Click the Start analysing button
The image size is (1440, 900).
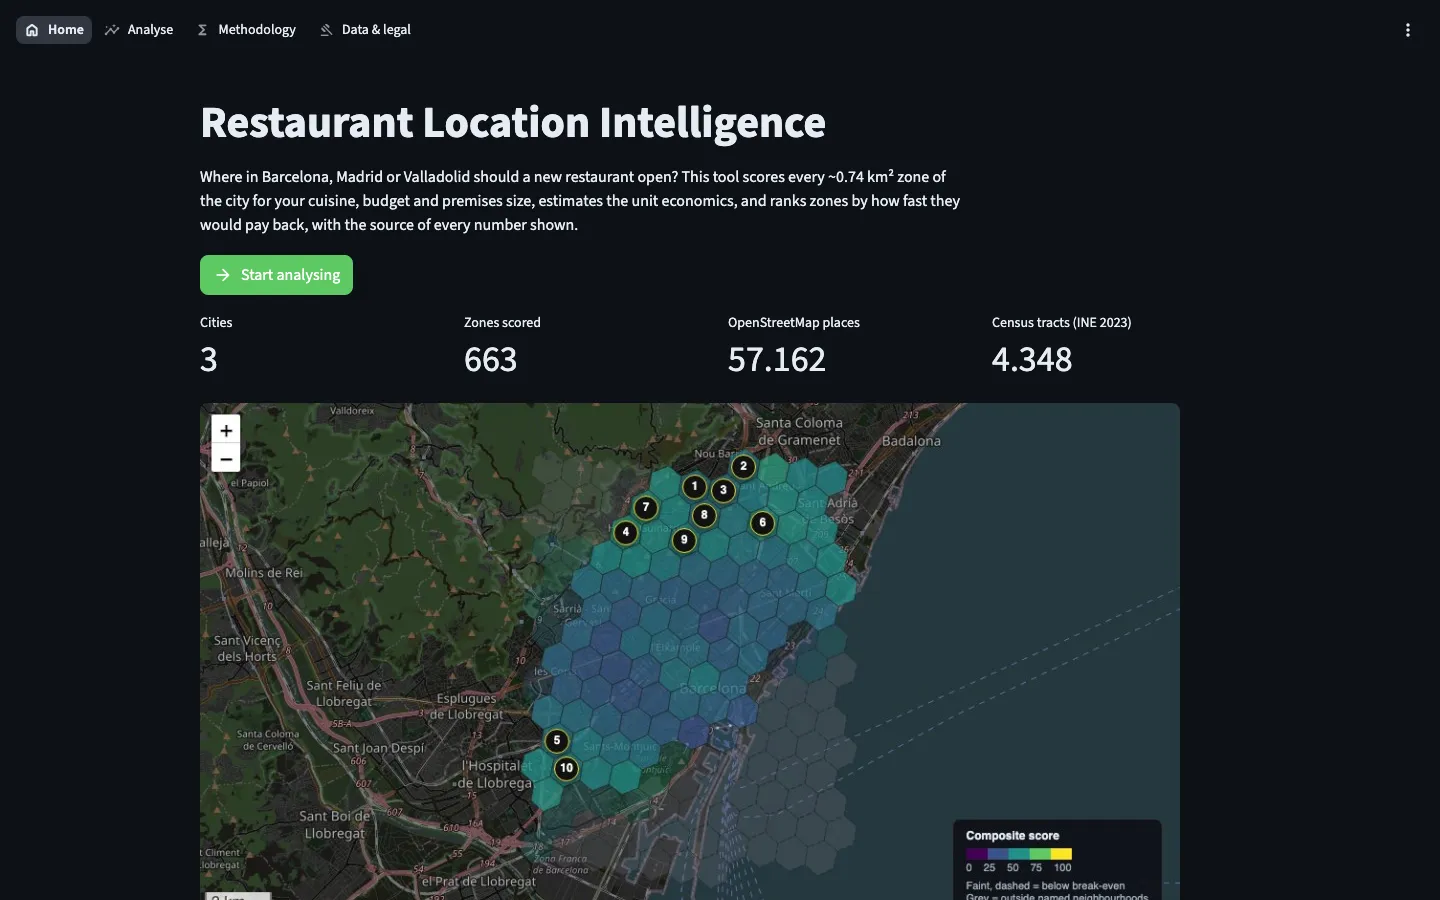pos(276,275)
